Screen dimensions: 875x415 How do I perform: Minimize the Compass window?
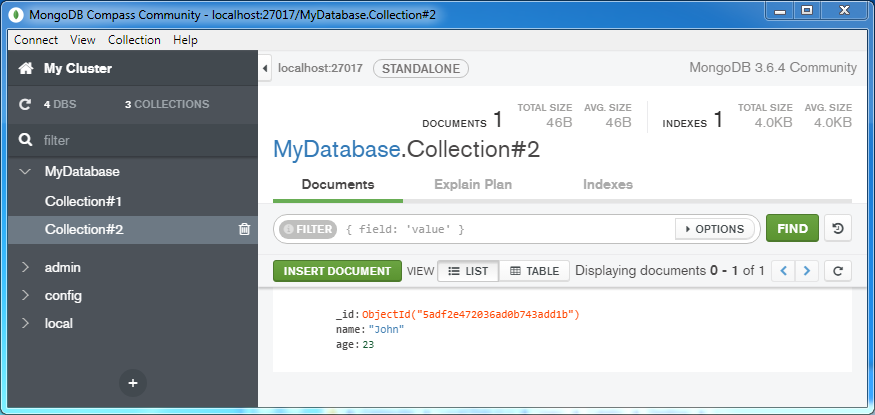[782, 11]
